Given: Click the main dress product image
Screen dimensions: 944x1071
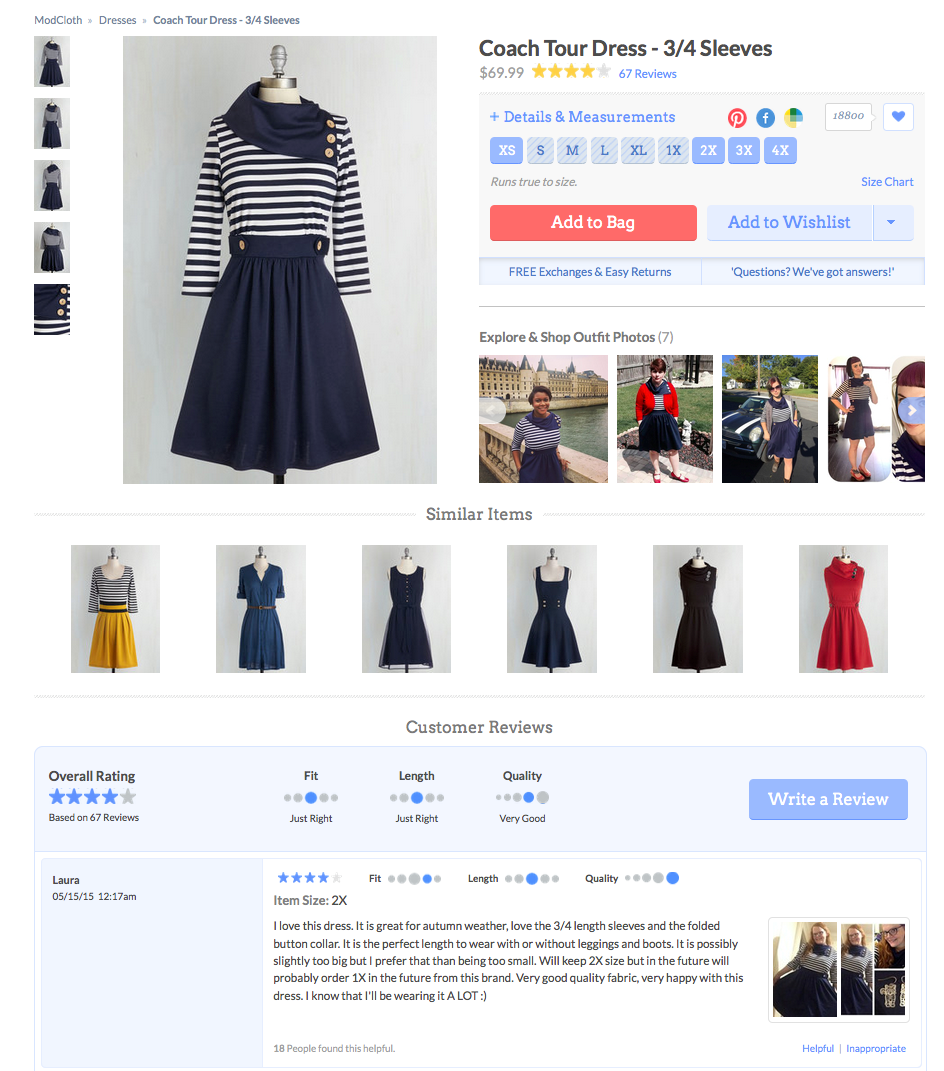Looking at the screenshot, I should [280, 260].
